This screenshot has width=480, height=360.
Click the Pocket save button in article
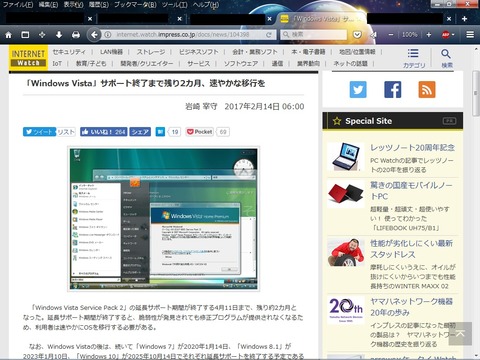click(200, 132)
